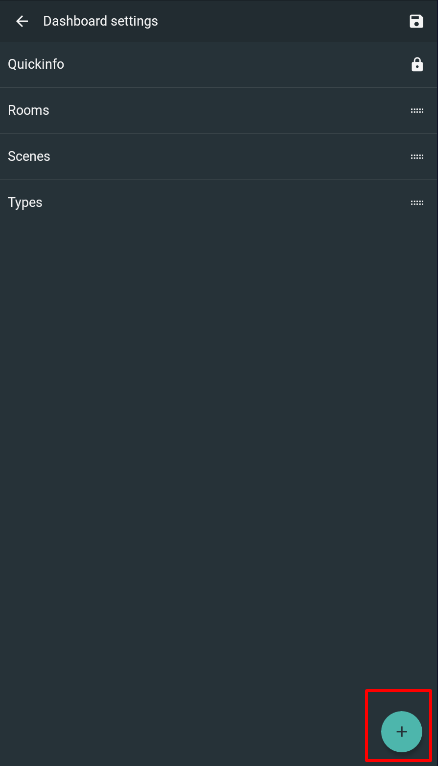
Task: Click the top app bar next to title
Action: (x=283, y=21)
